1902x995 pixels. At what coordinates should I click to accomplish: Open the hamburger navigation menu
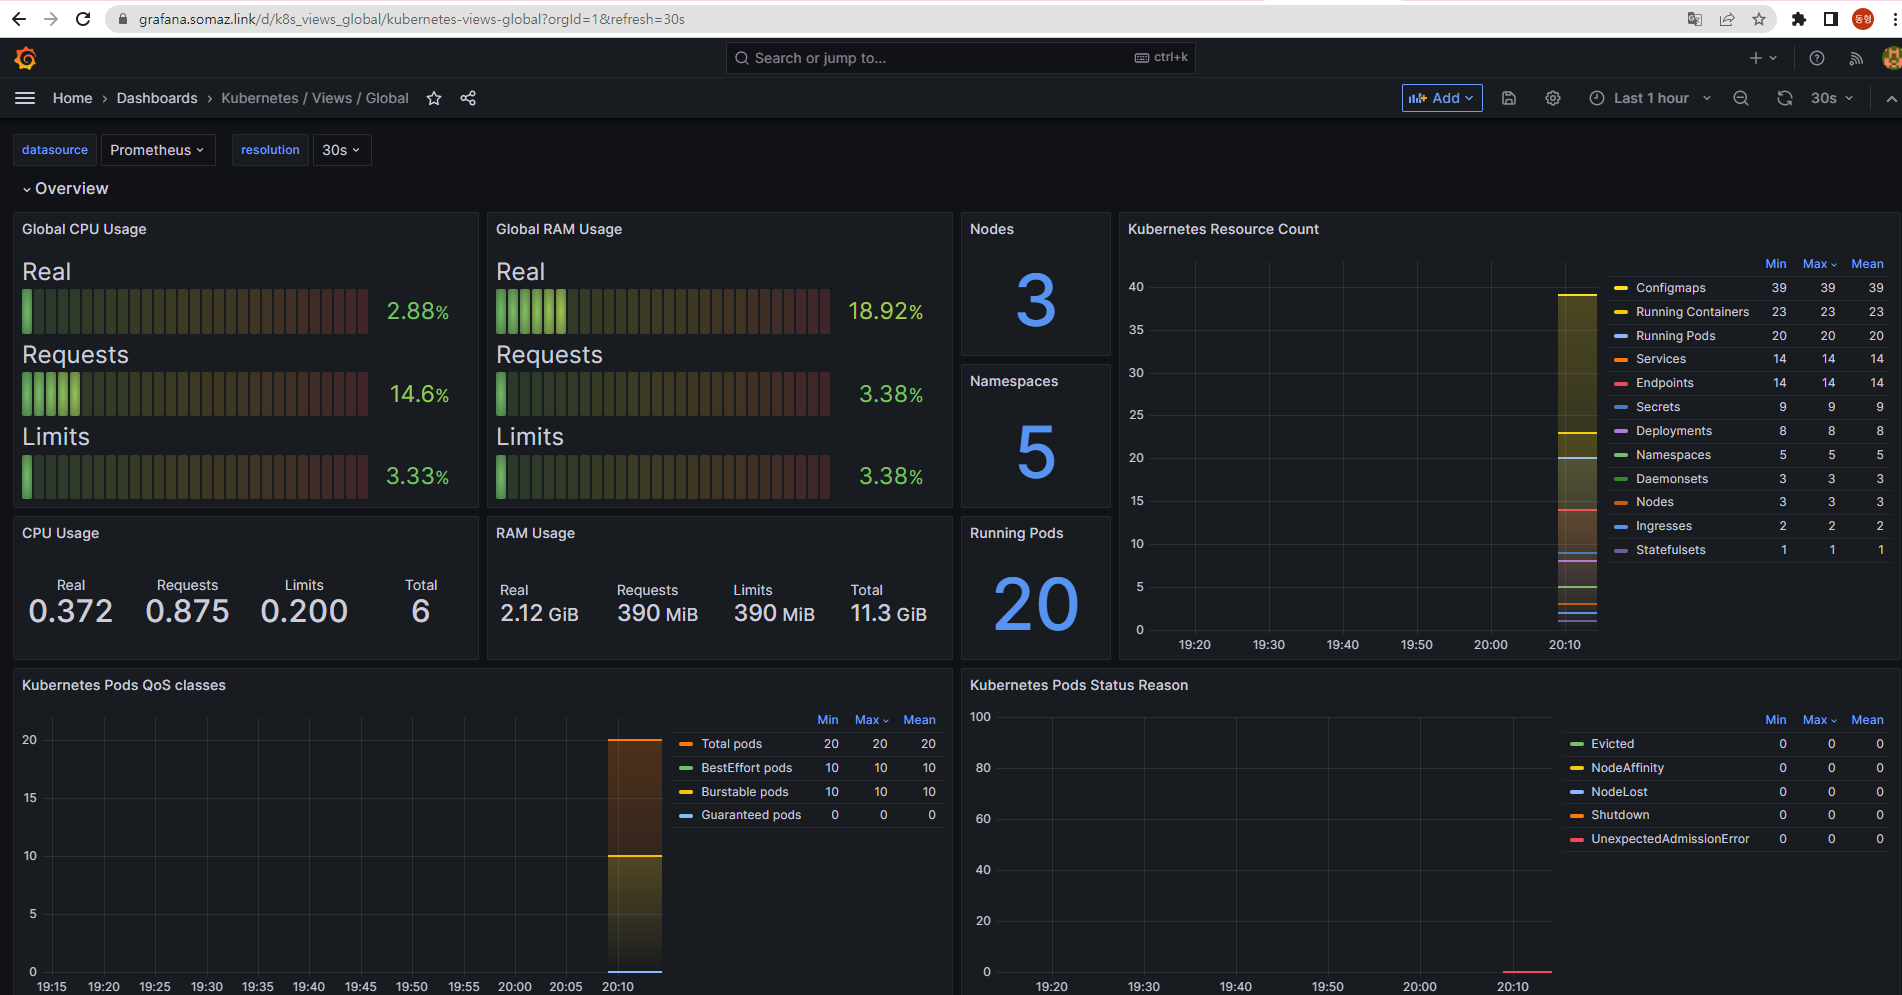pos(25,98)
